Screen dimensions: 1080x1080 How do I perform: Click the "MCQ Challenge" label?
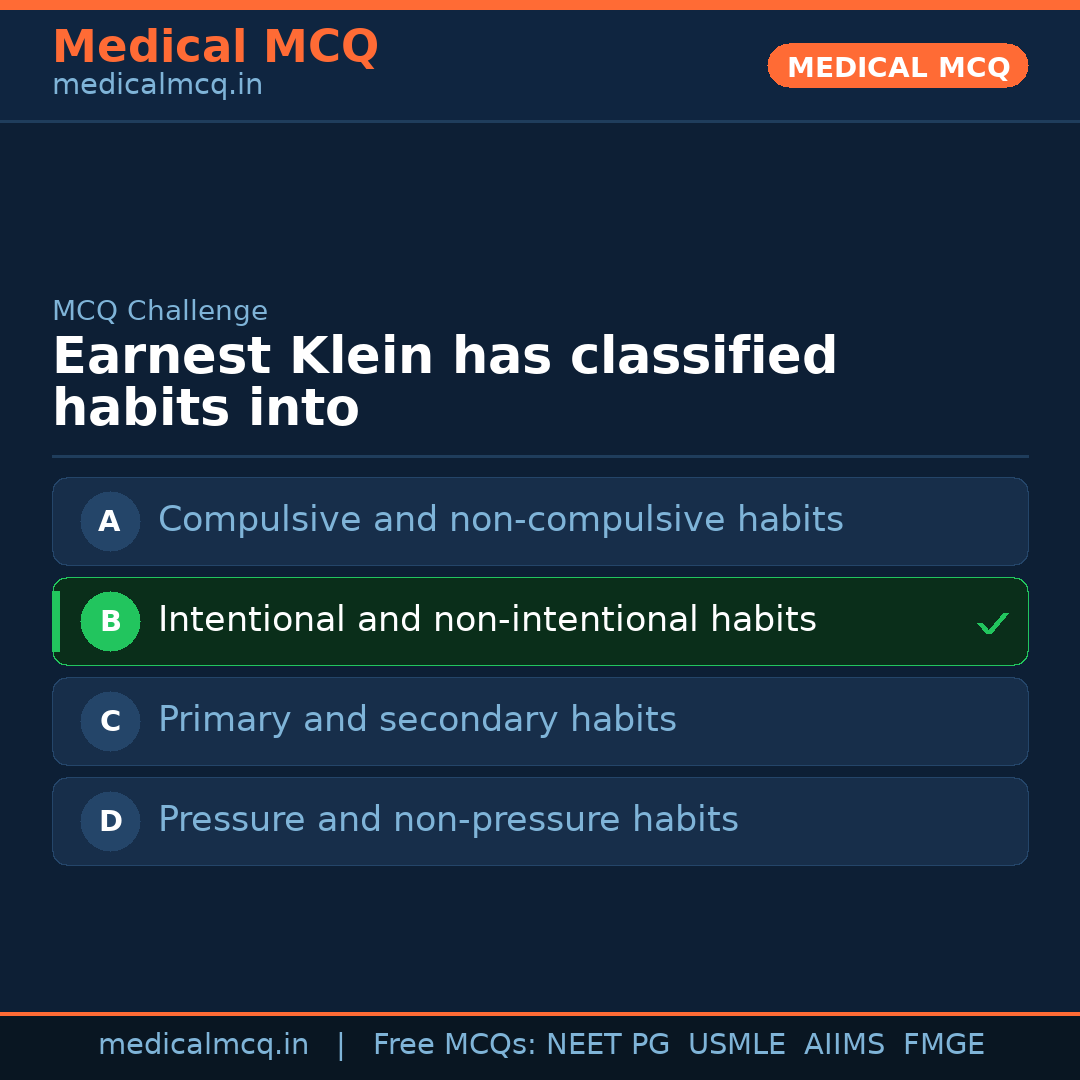point(160,311)
